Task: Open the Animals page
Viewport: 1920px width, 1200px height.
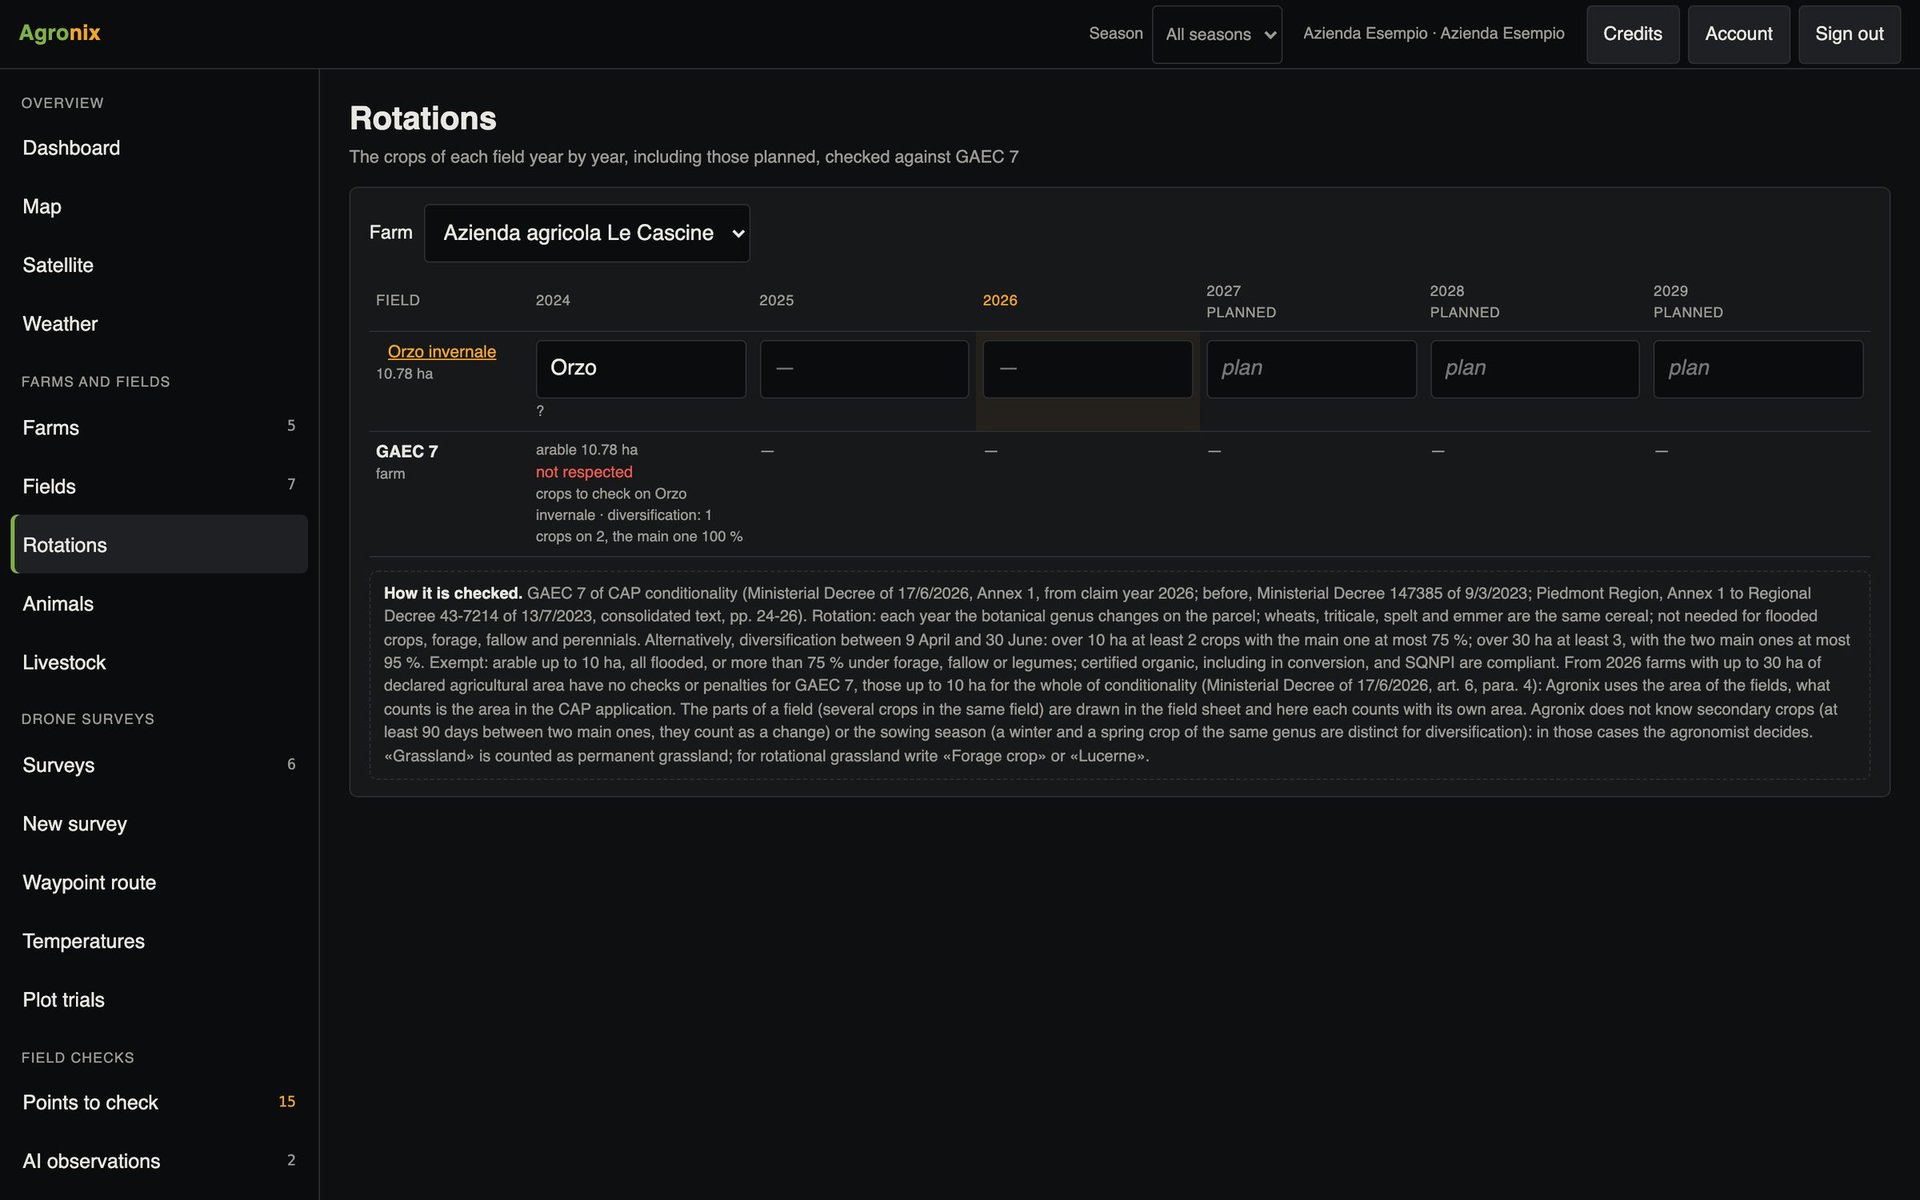Action: coord(160,604)
